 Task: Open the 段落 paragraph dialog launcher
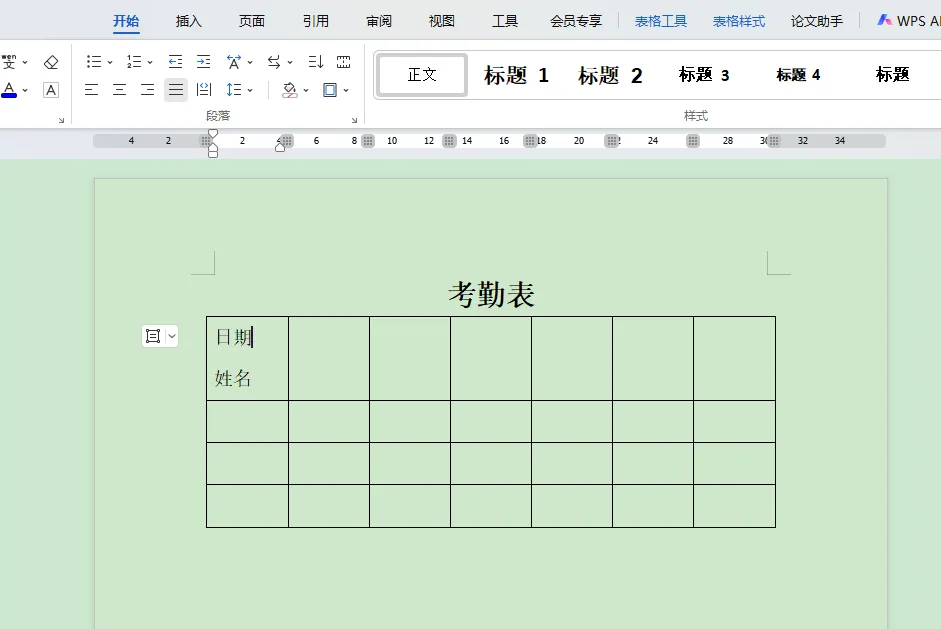(354, 121)
